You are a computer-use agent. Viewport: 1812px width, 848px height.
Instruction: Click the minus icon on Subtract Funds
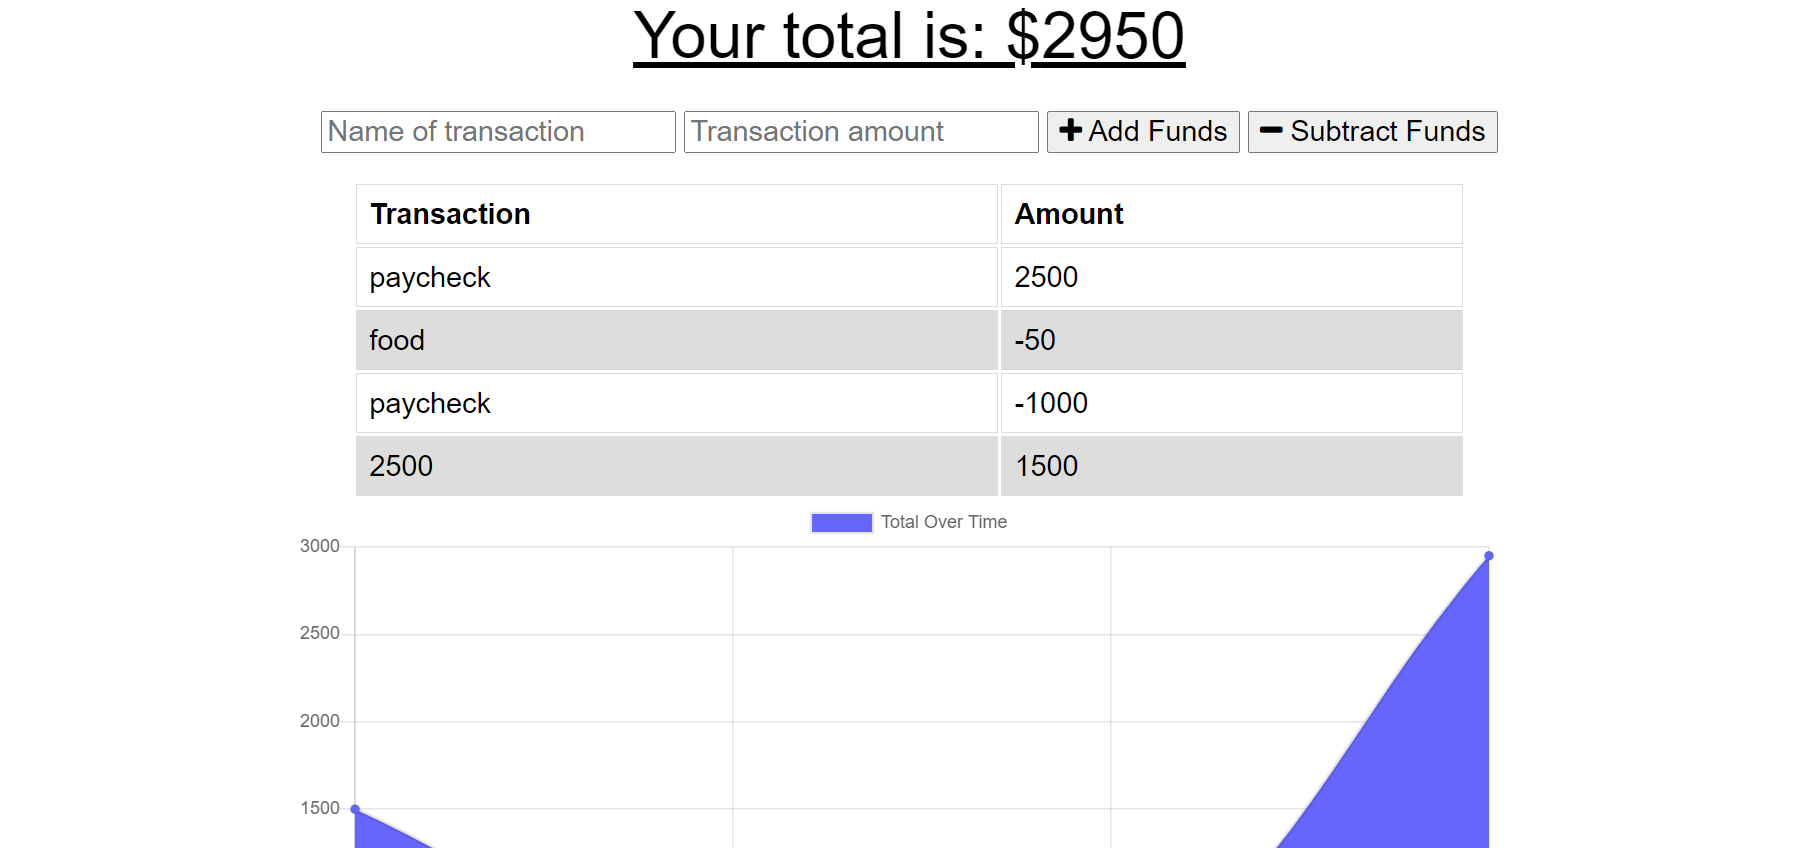tap(1270, 131)
